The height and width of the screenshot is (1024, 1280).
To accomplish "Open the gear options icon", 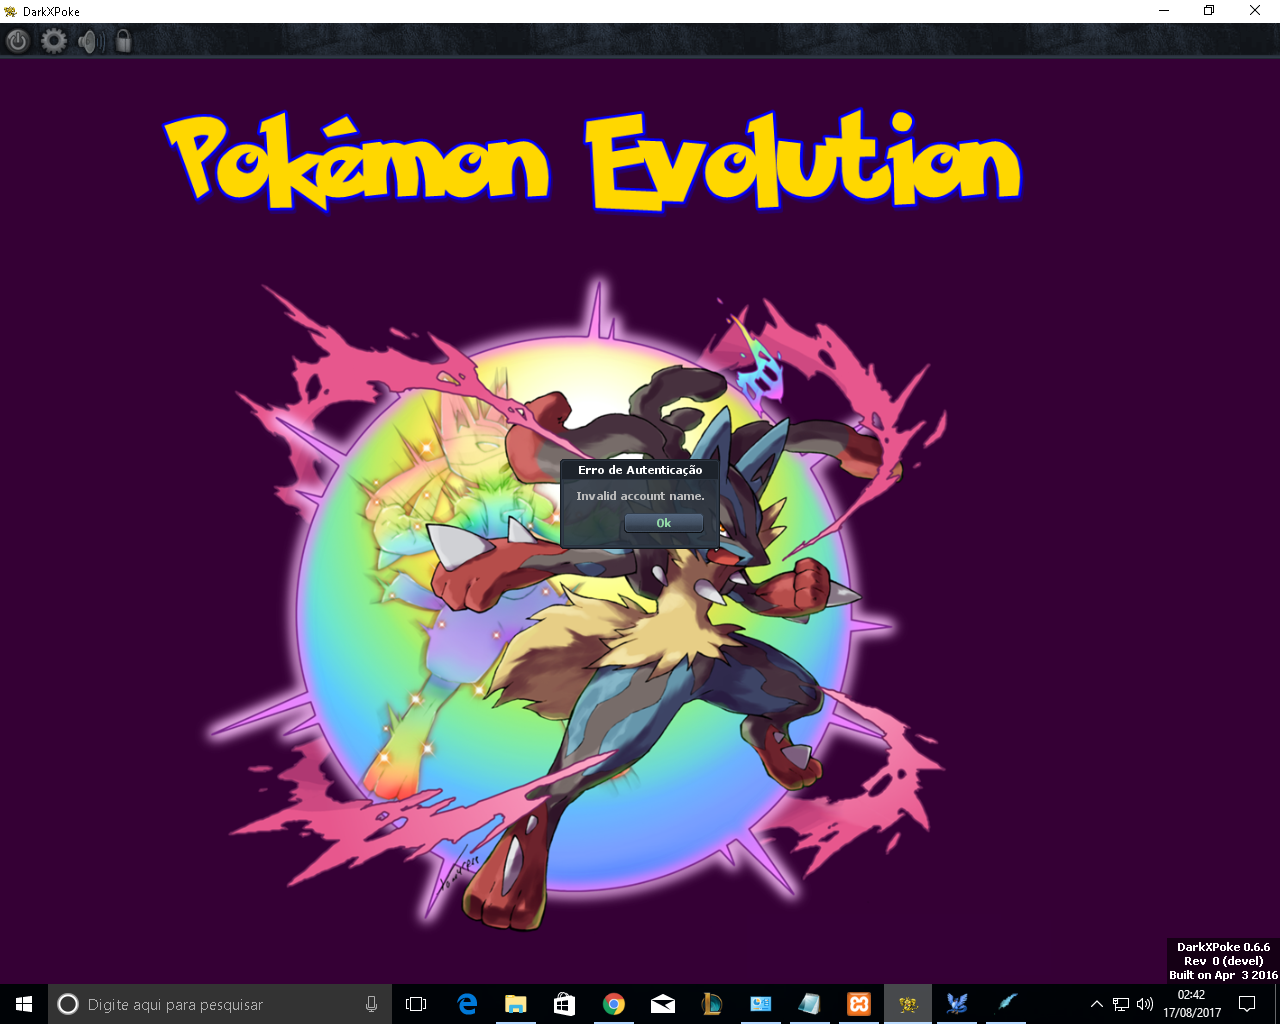I will coord(54,41).
